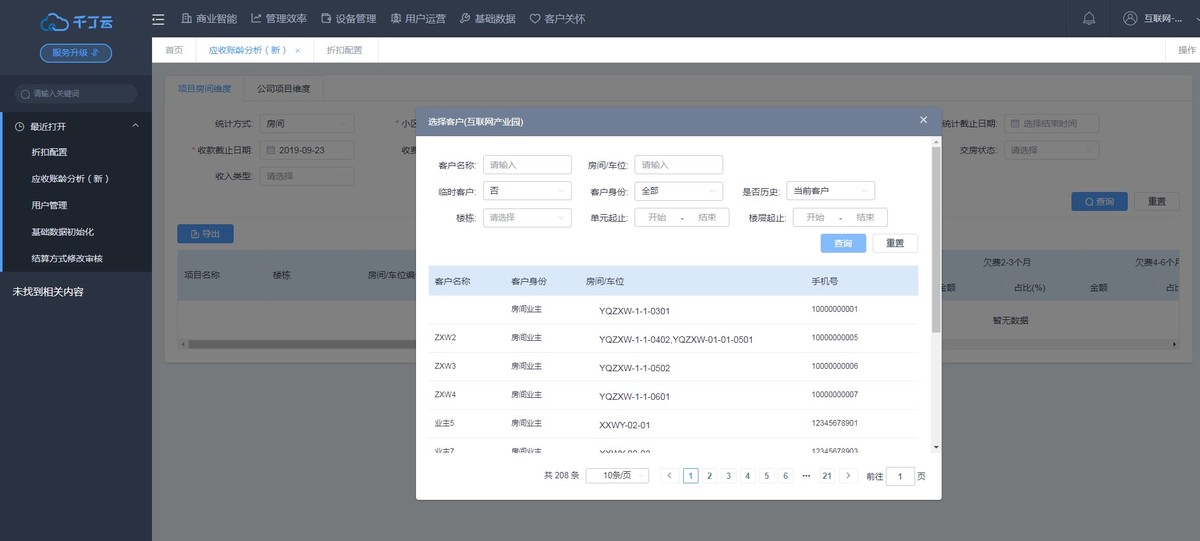Switch to the 折扣配置 page tab
Image resolution: width=1200 pixels, height=541 pixels.
pyautogui.click(x=344, y=50)
